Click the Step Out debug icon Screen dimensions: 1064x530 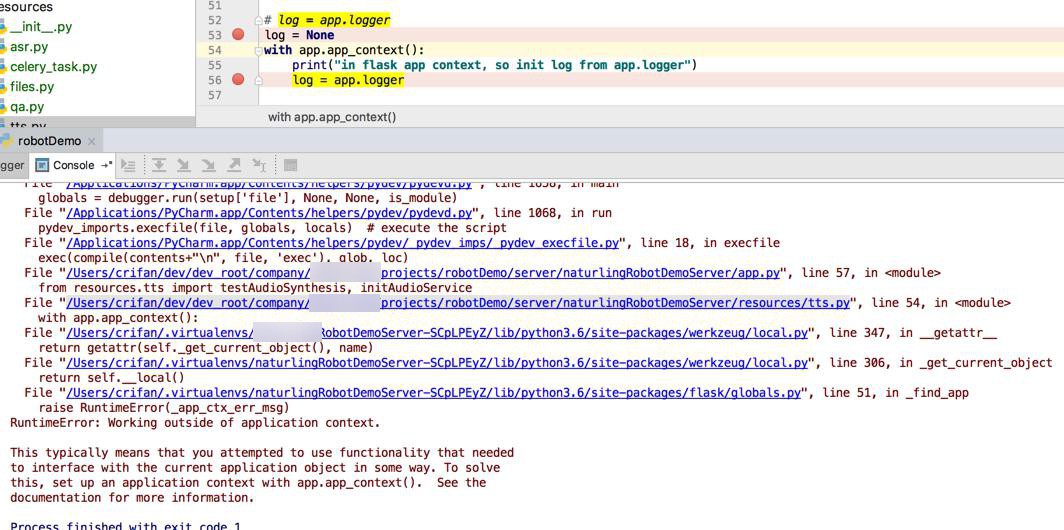point(233,165)
